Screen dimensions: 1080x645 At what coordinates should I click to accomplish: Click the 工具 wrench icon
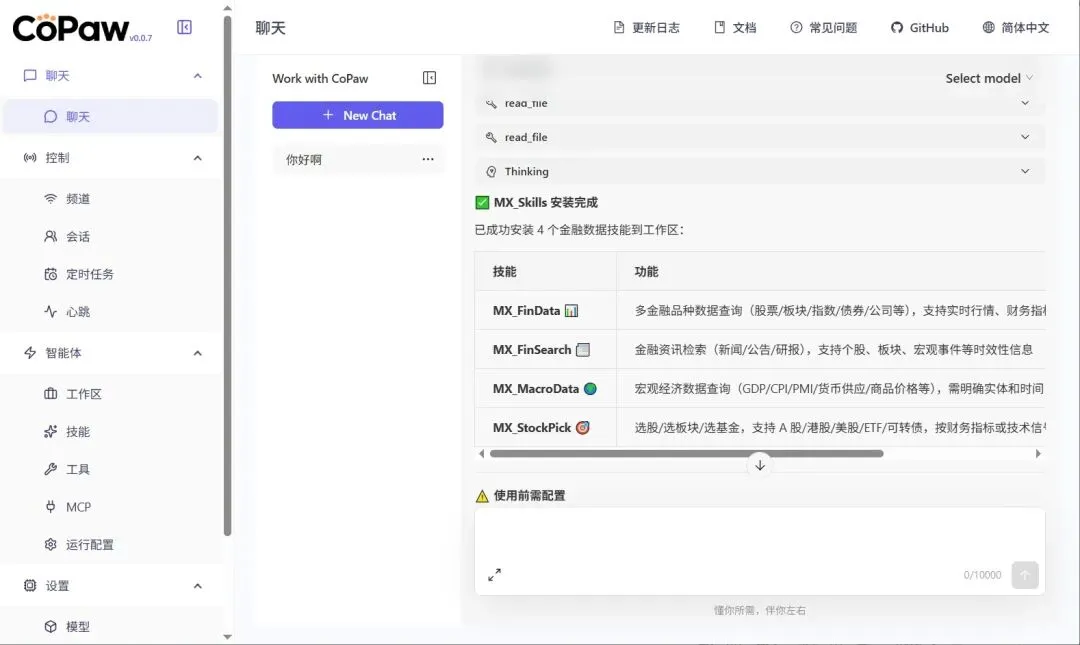(x=50, y=469)
